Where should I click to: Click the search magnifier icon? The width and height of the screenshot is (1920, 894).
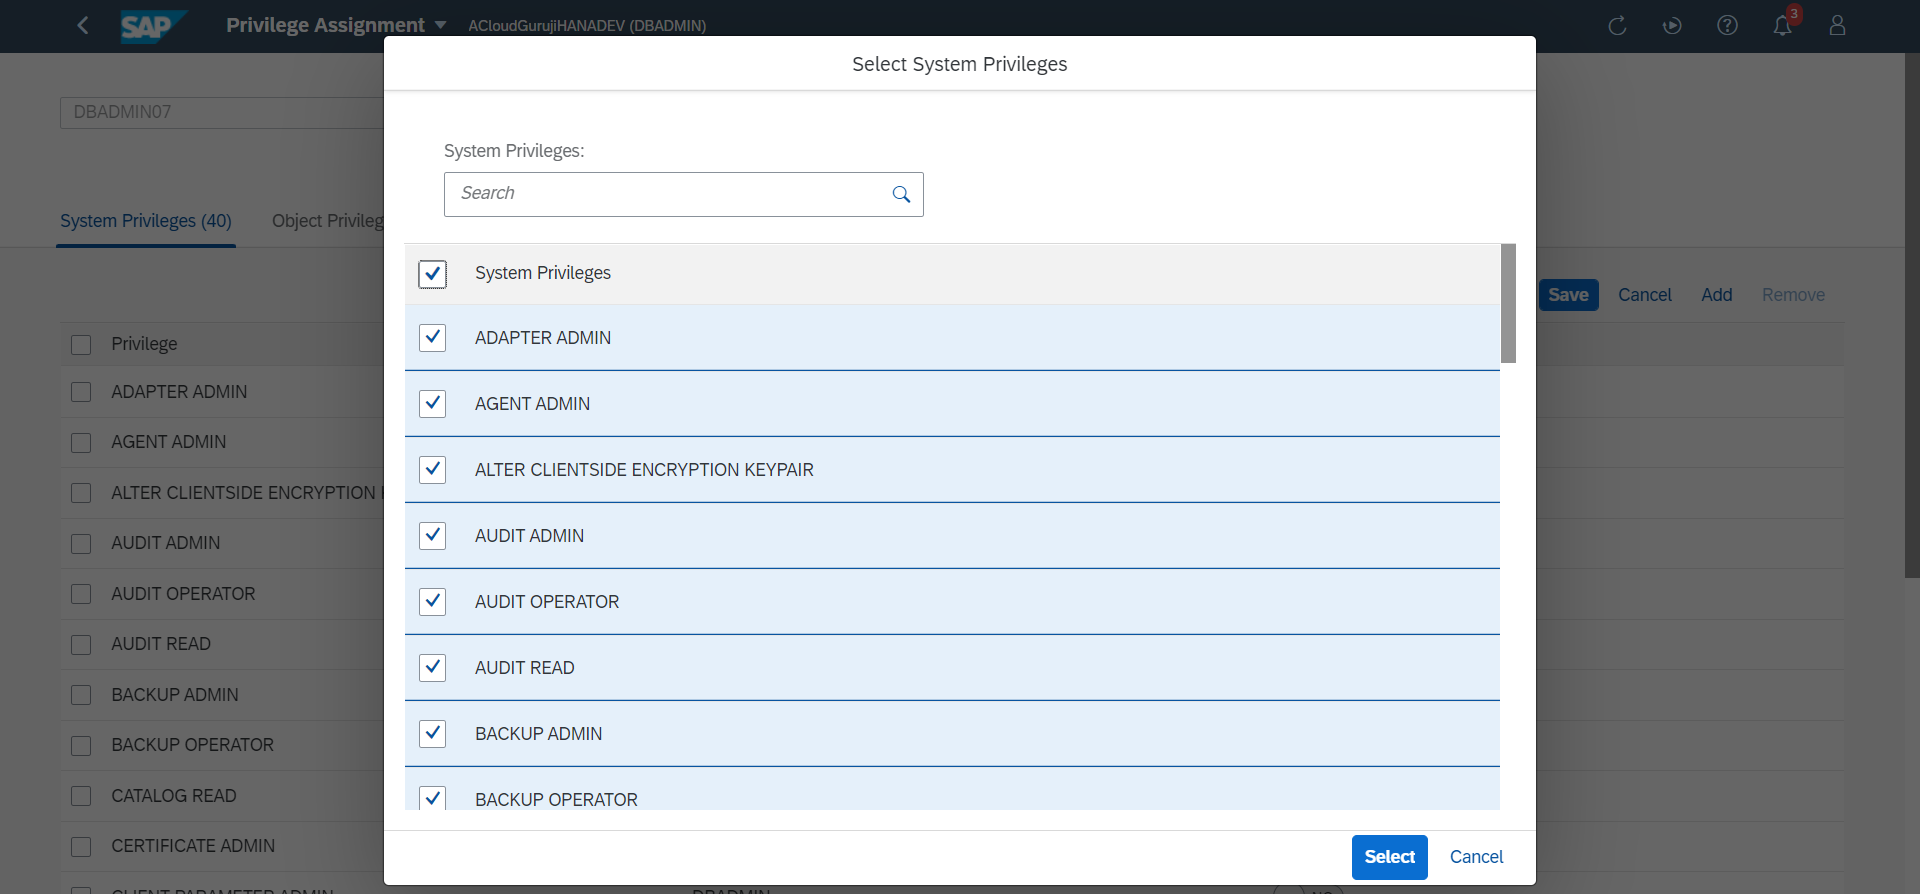pyautogui.click(x=901, y=195)
